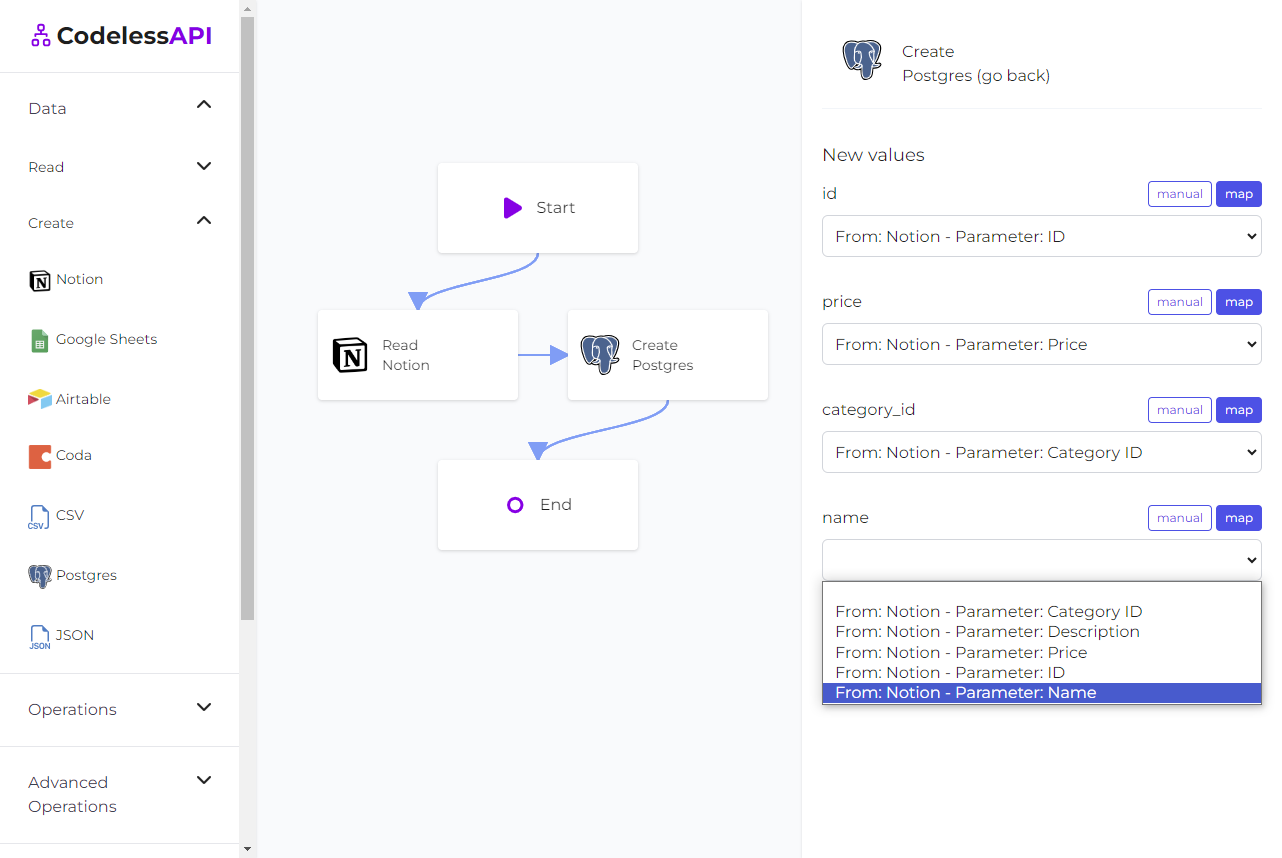
Task: Open the price mapping dropdown
Action: pyautogui.click(x=1042, y=344)
